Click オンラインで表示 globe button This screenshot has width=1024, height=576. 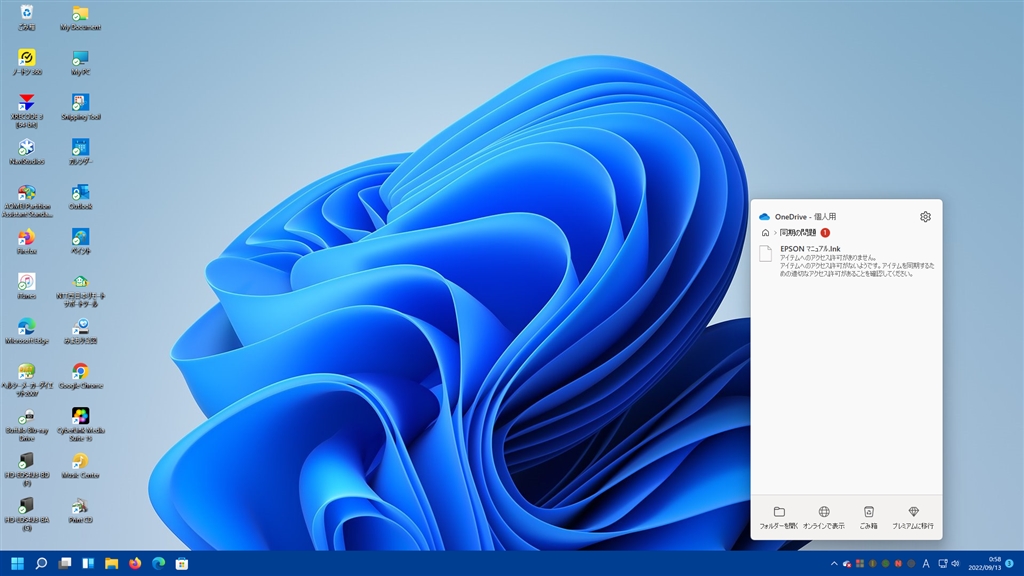tap(824, 517)
